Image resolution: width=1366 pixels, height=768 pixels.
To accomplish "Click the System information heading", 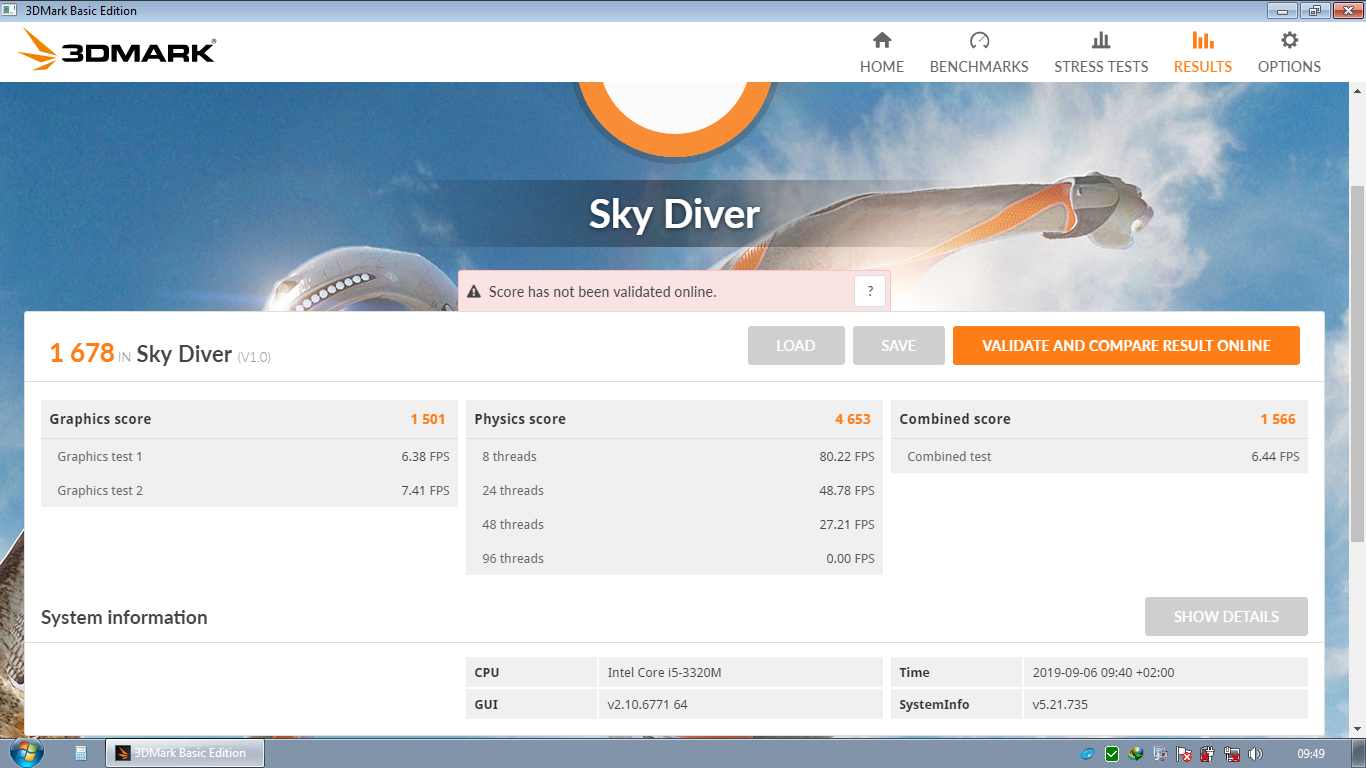I will pos(124,617).
